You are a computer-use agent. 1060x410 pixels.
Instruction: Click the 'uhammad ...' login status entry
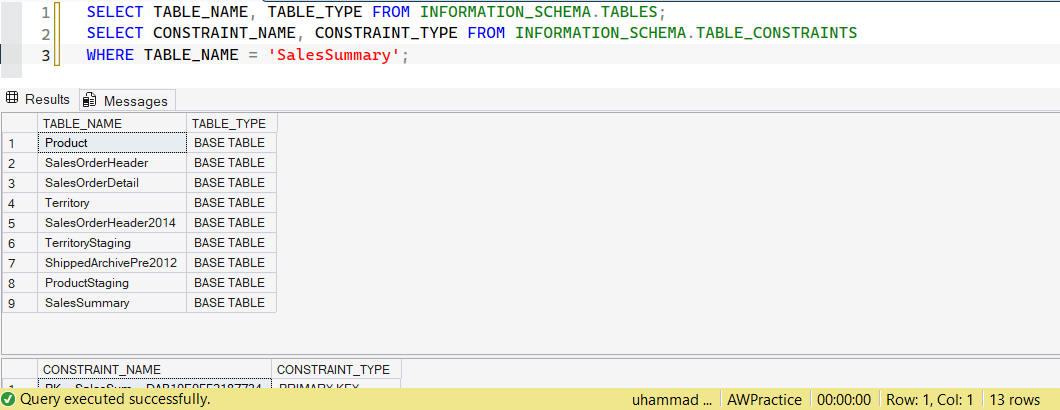(672, 399)
